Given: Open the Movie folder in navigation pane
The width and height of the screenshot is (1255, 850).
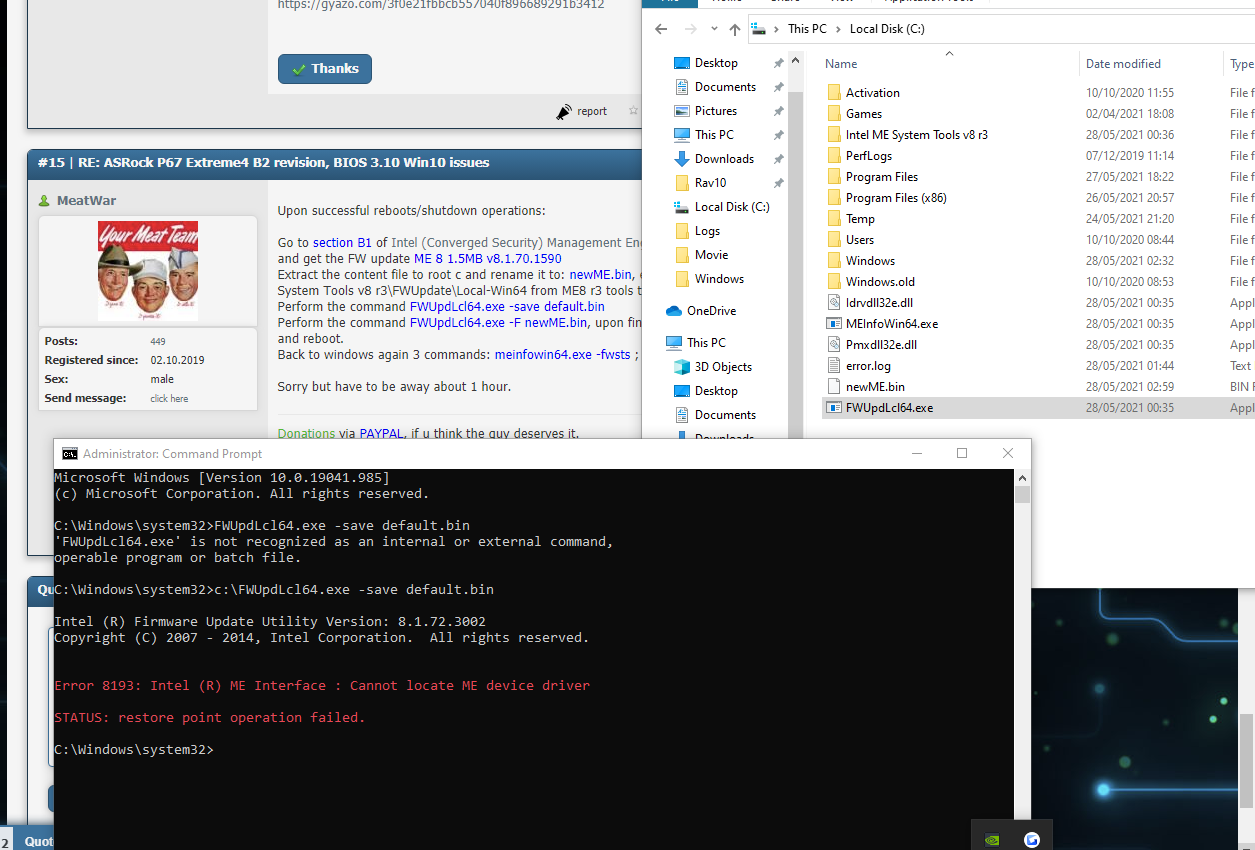Looking at the screenshot, I should coord(711,255).
